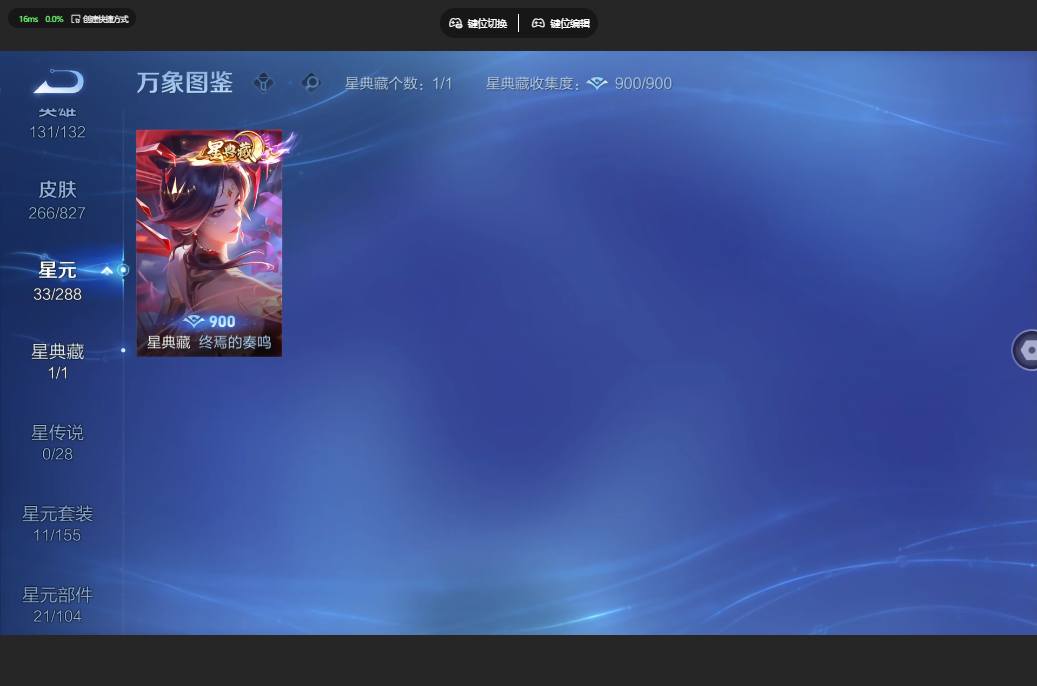Select the 皮肤 266/827 tab
This screenshot has height=686, width=1037.
58,200
